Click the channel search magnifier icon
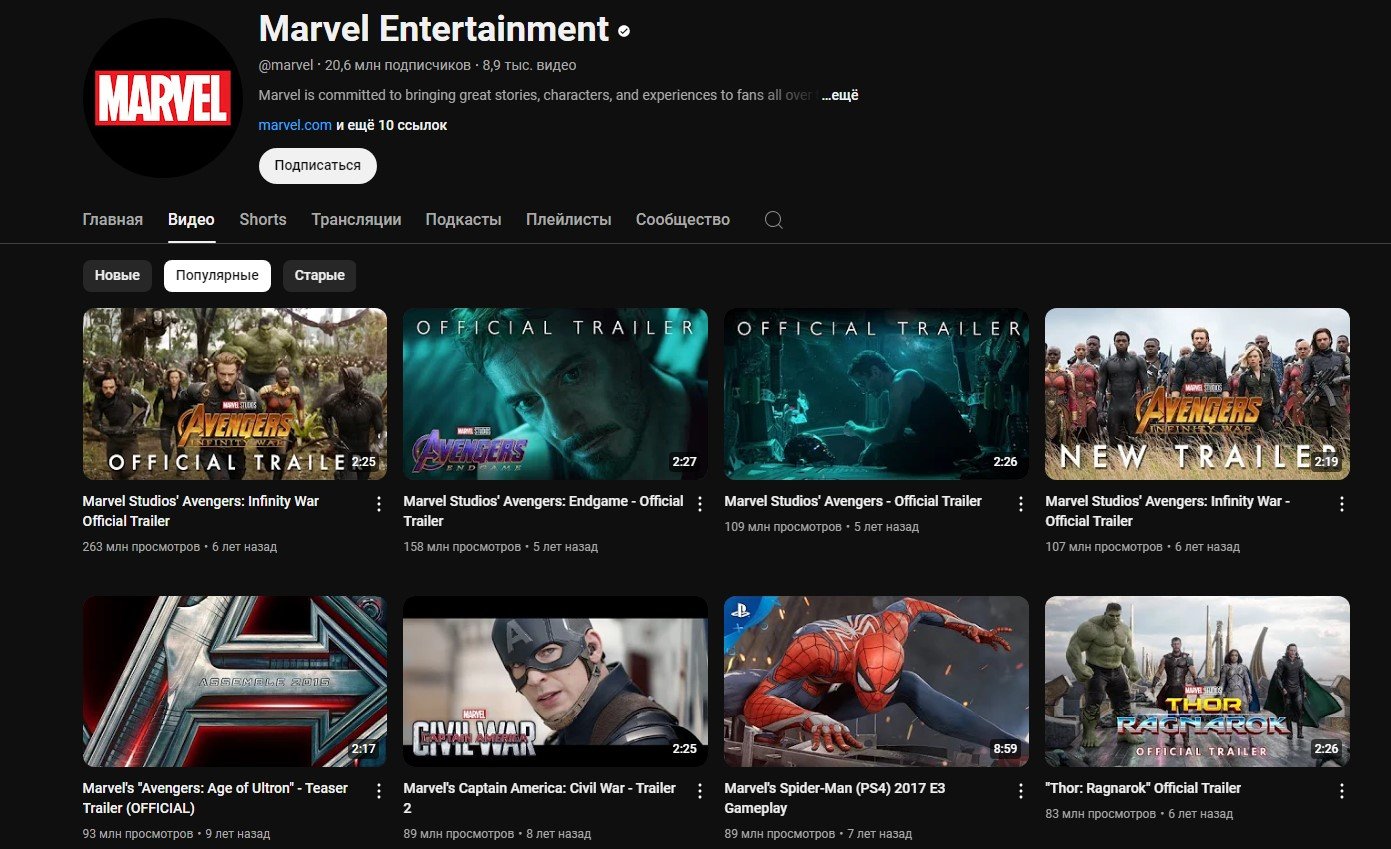 click(x=773, y=220)
